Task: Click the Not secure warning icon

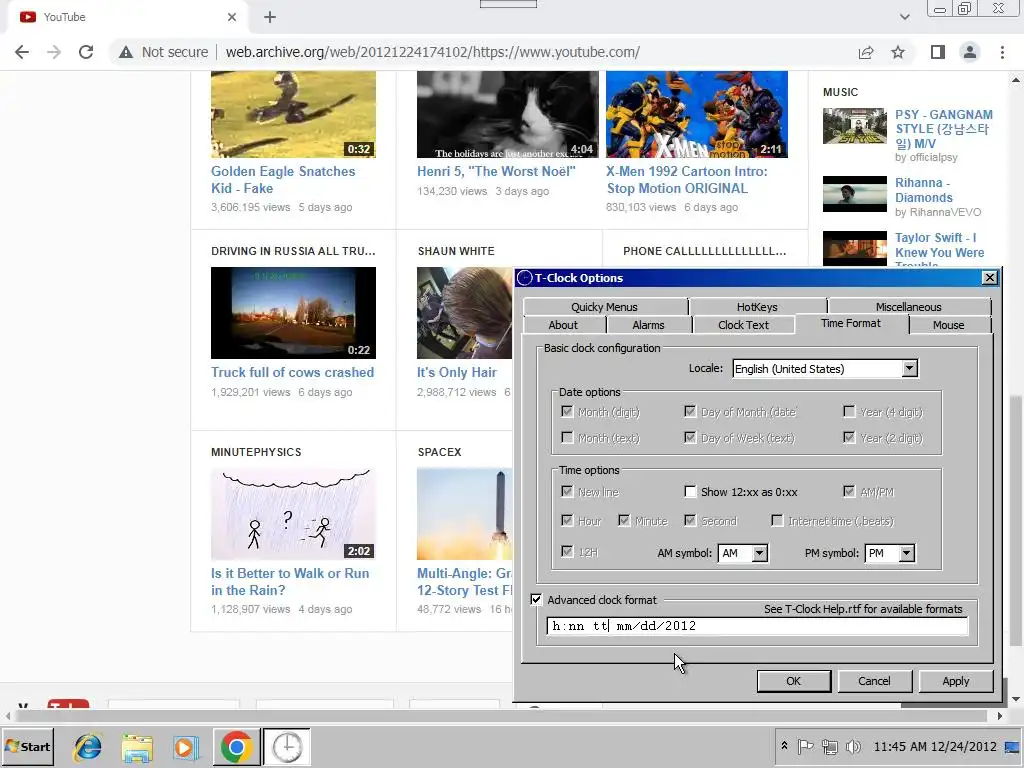Action: (x=126, y=52)
